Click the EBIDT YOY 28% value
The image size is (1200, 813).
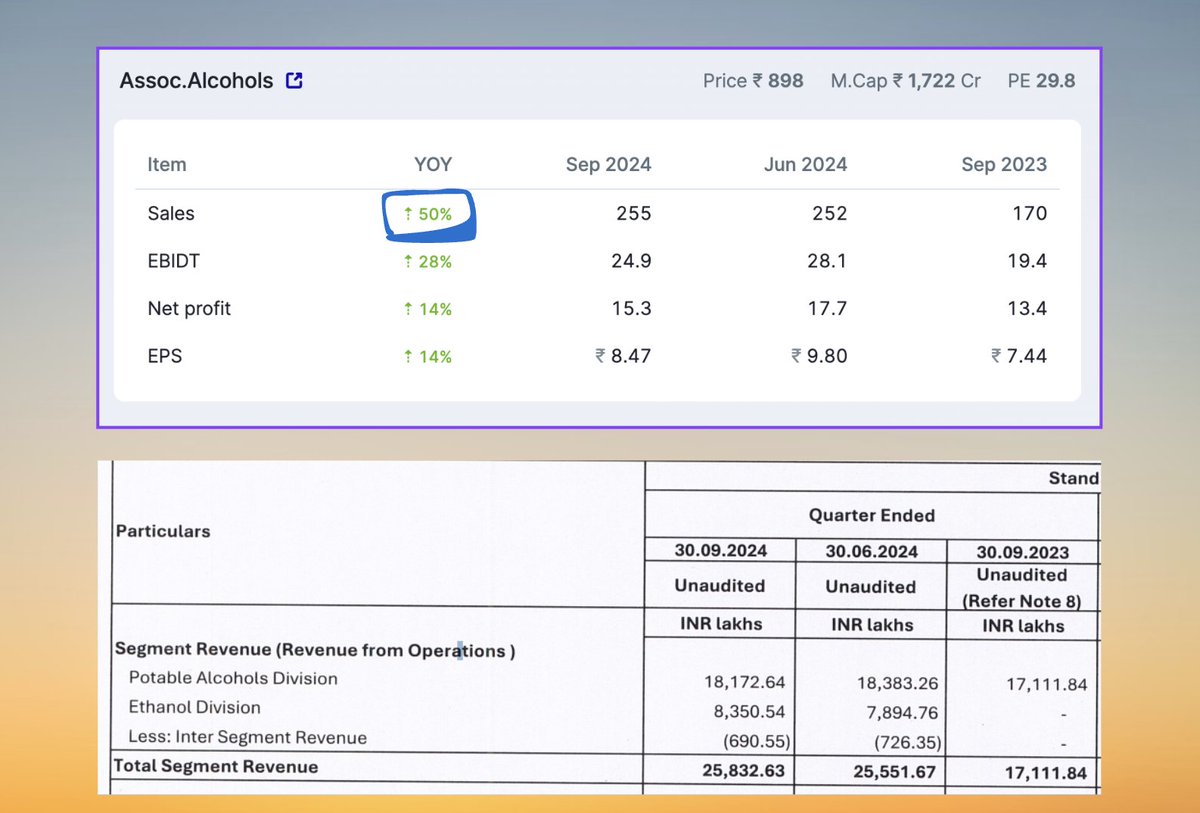pyautogui.click(x=428, y=262)
